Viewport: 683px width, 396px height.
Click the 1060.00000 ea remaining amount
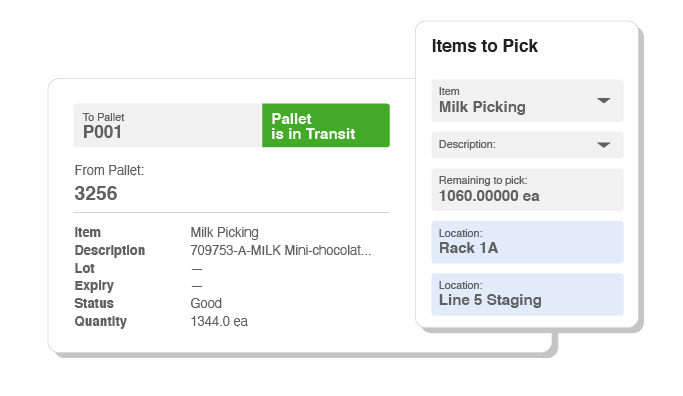click(489, 196)
